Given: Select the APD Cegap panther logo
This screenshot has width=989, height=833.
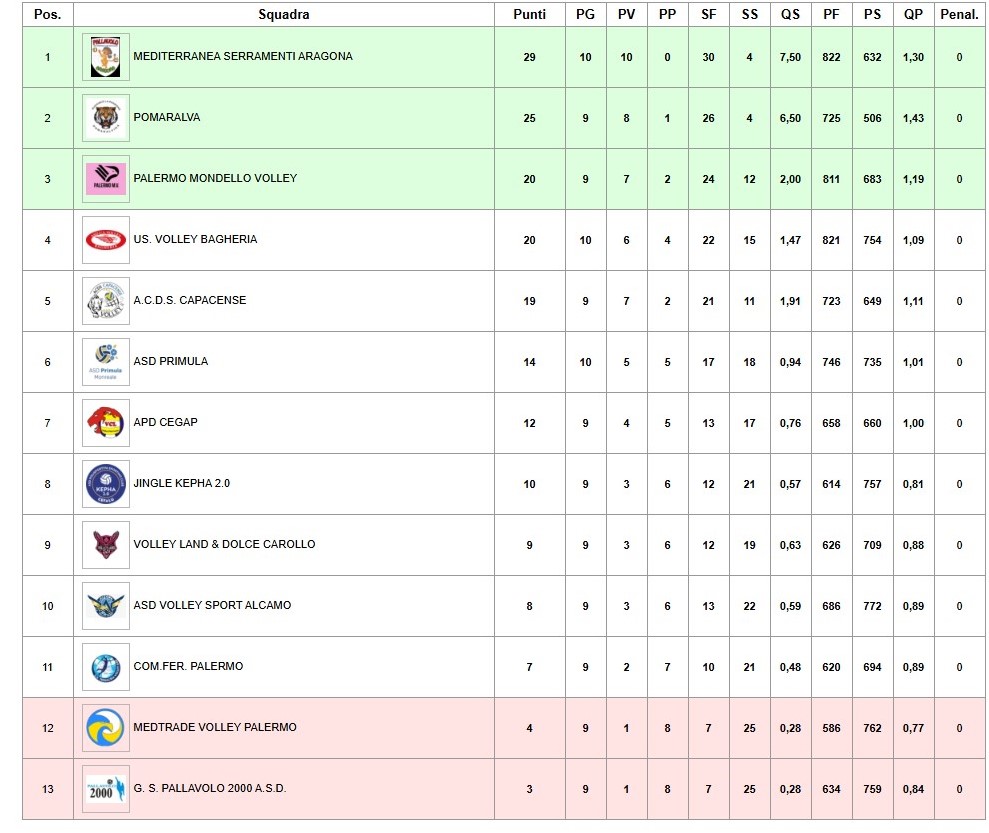Looking at the screenshot, I should (105, 423).
